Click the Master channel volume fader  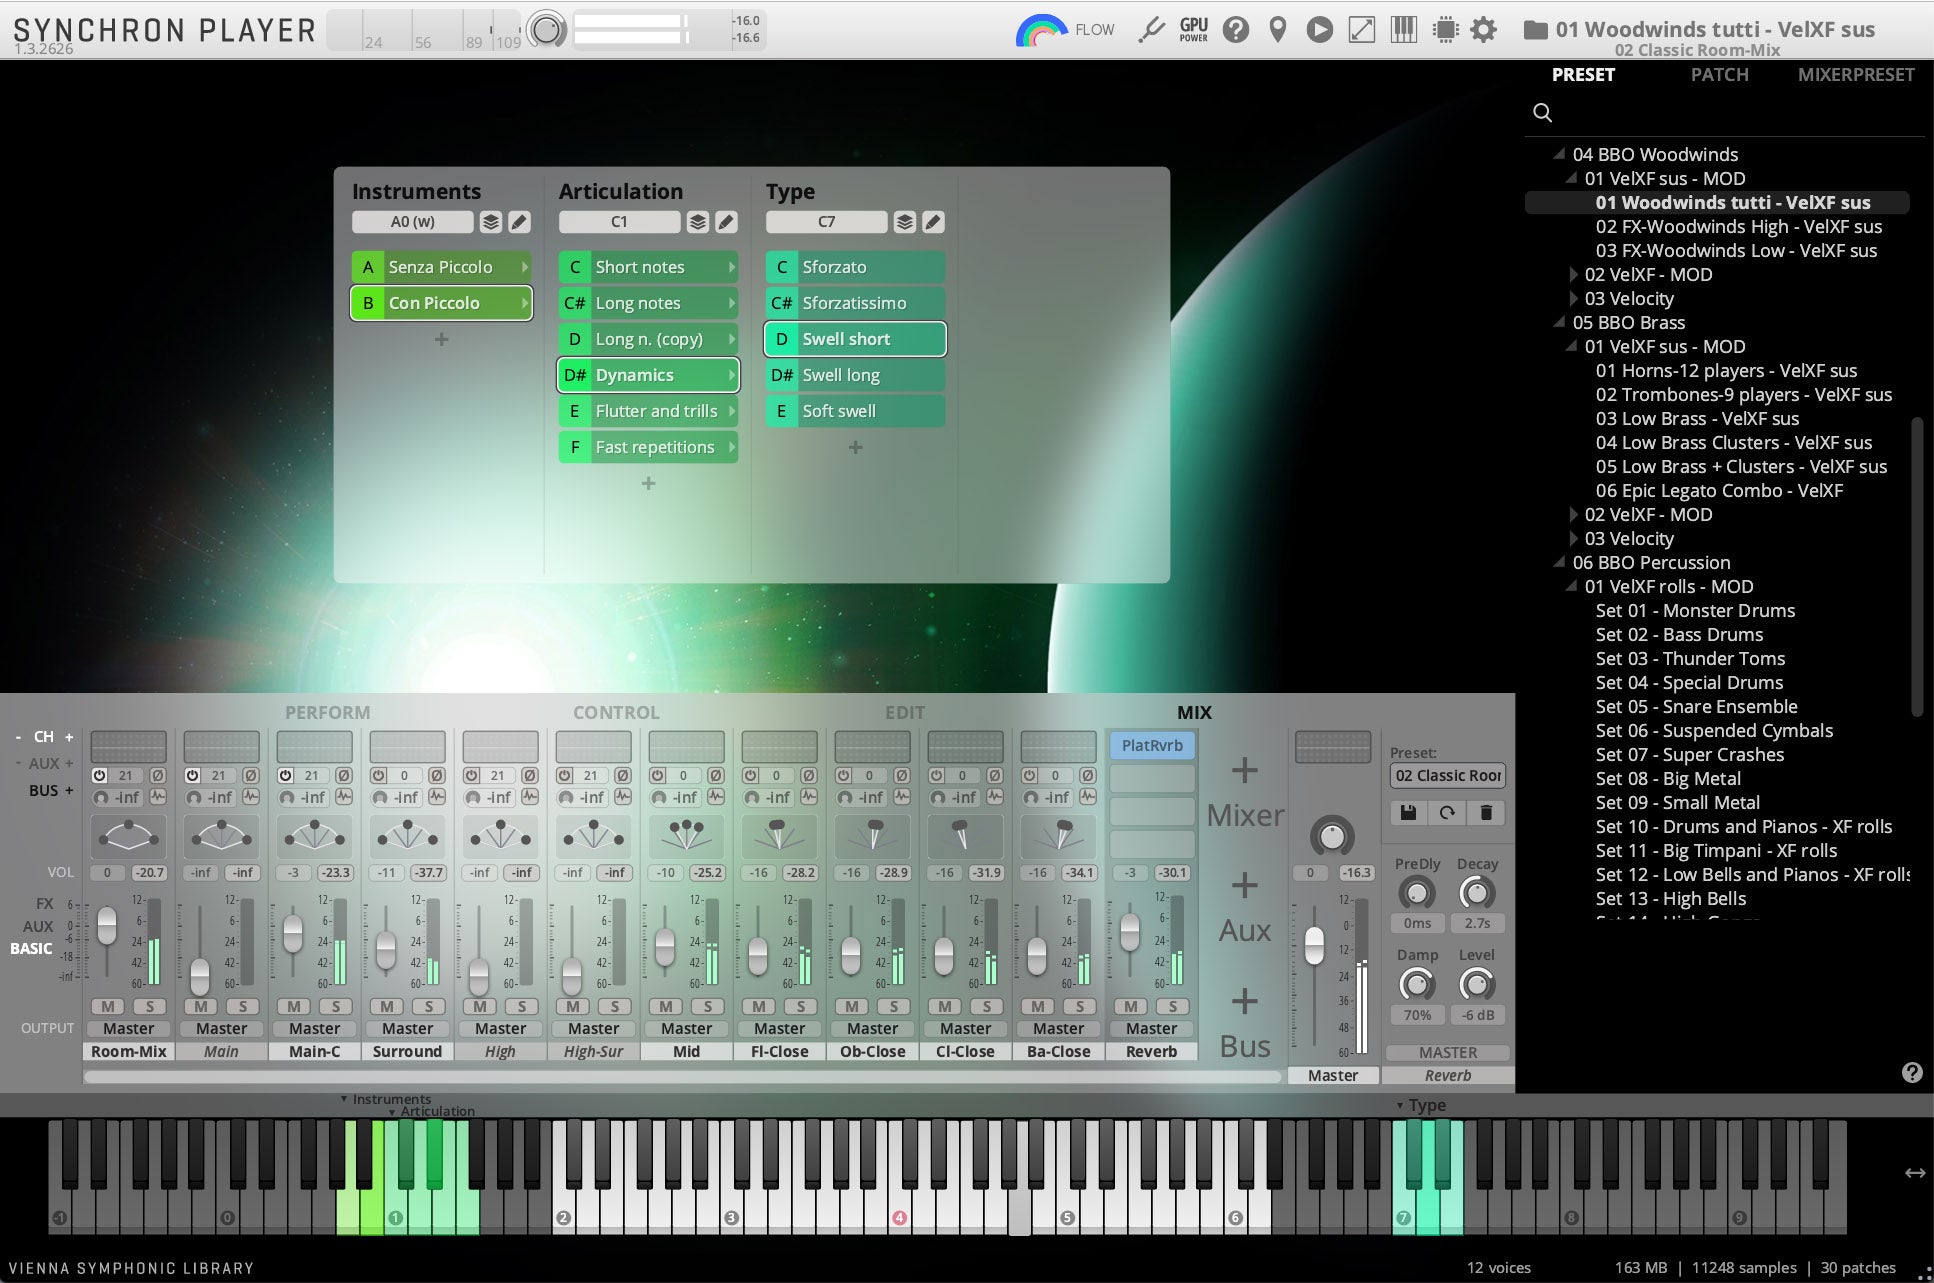(1314, 944)
